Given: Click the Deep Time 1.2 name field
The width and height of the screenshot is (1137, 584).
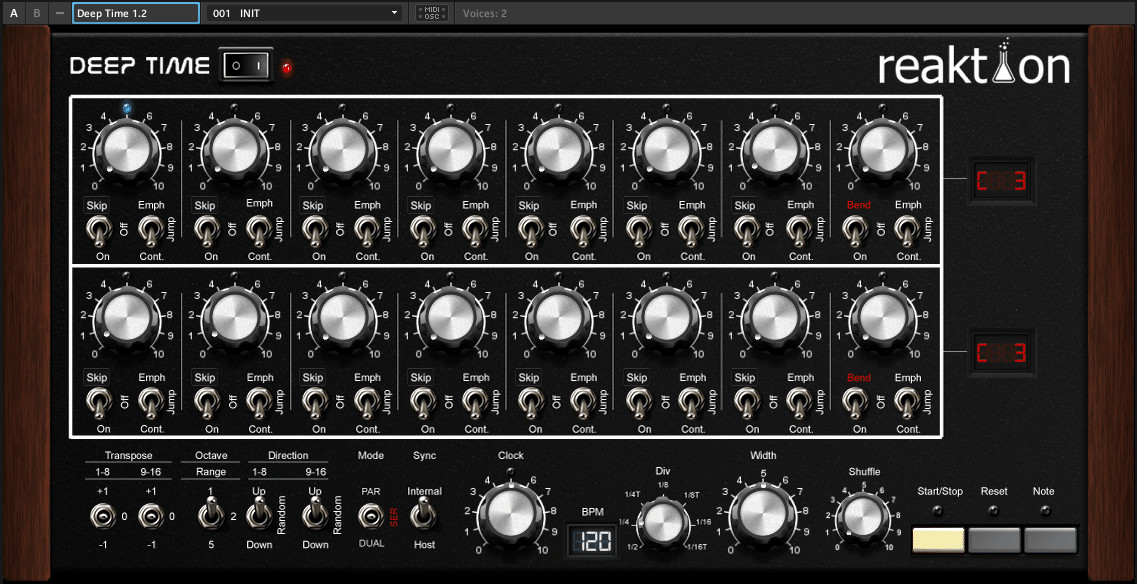Looking at the screenshot, I should pyautogui.click(x=136, y=12).
